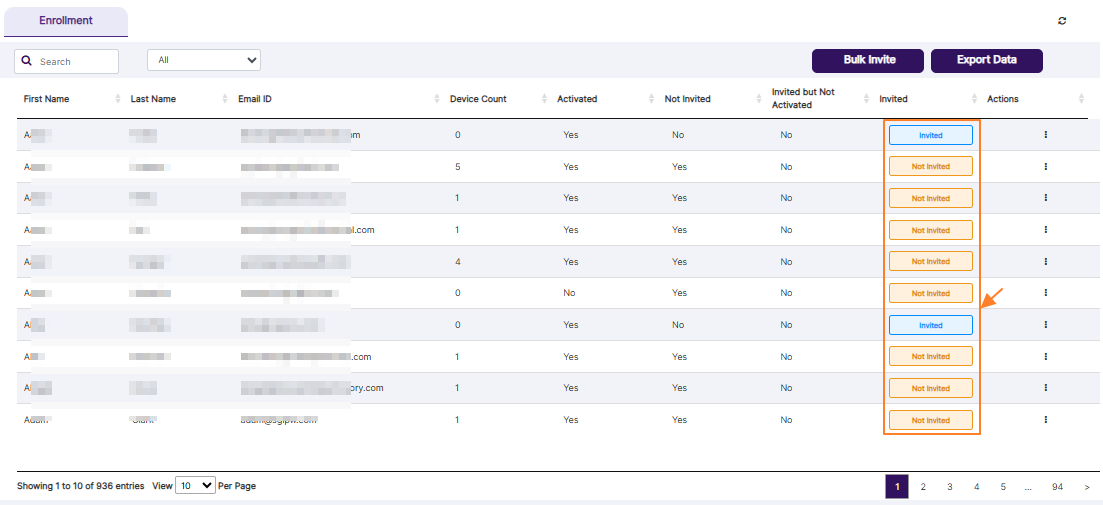Click the Invited badge in first row
The image size is (1103, 505).
point(930,135)
